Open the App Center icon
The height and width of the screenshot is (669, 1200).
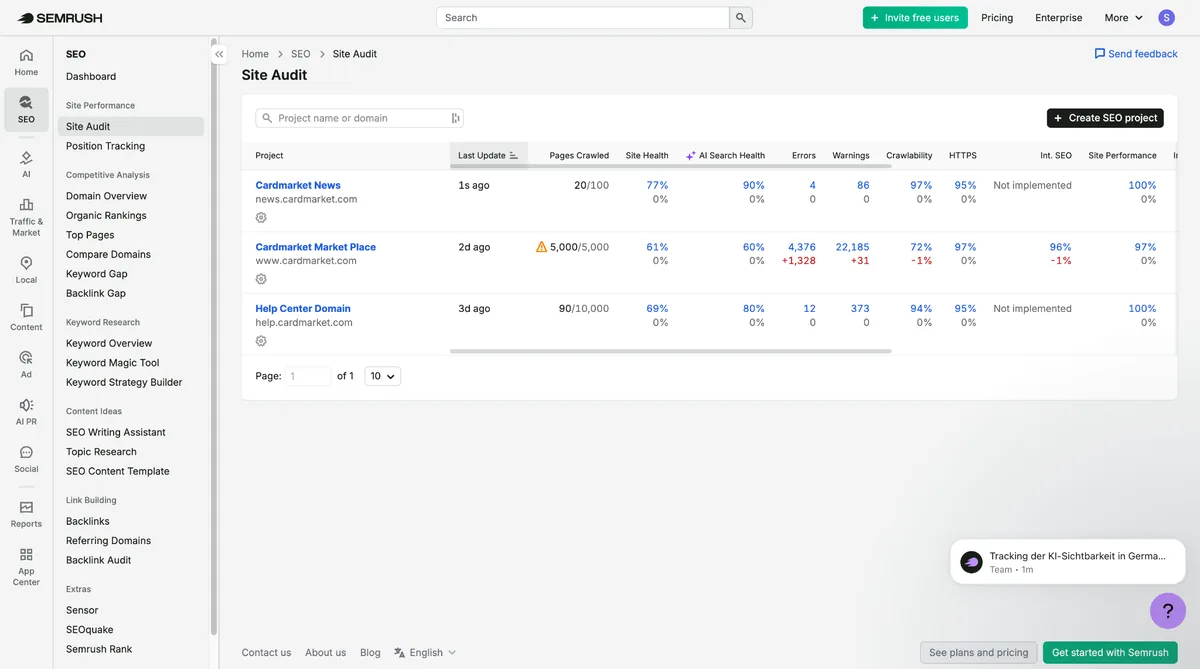[26, 566]
